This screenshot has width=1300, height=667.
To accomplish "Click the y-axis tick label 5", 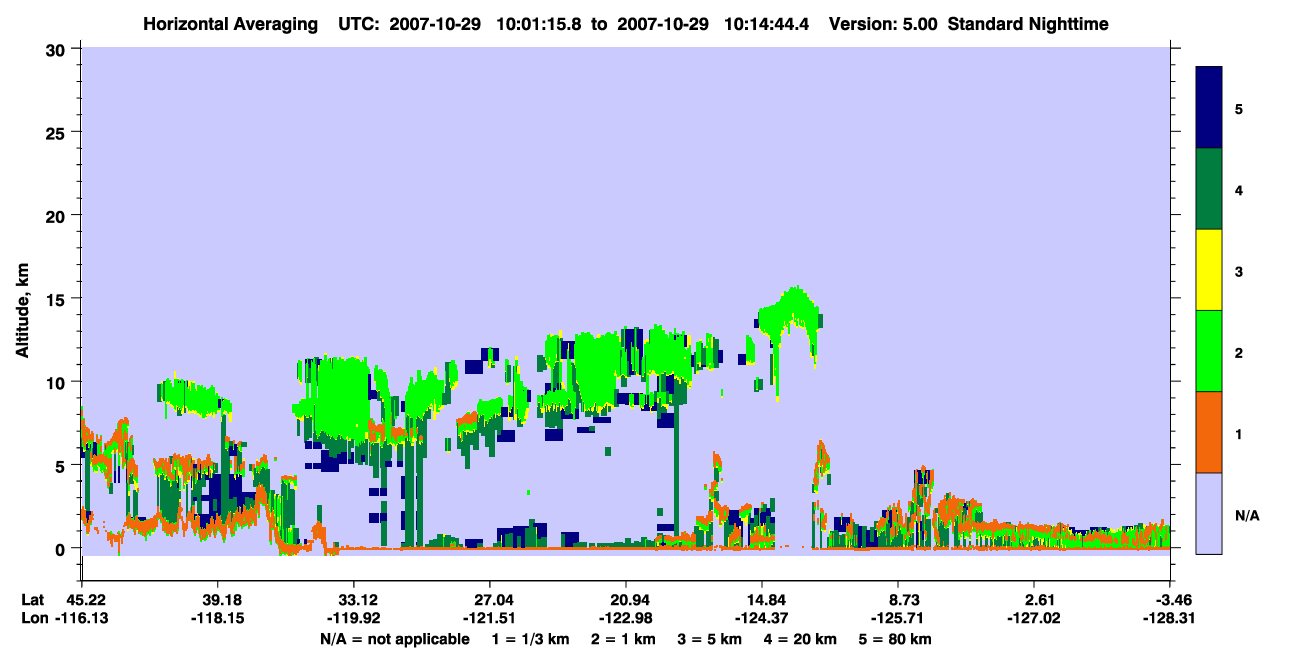I will tap(63, 465).
